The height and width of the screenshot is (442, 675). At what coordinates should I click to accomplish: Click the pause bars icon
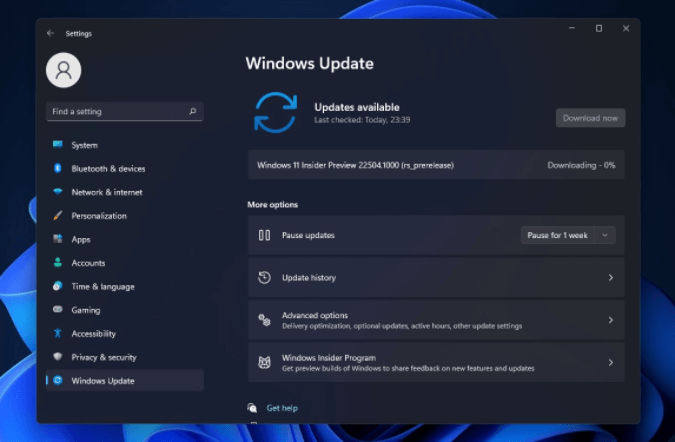click(x=264, y=235)
